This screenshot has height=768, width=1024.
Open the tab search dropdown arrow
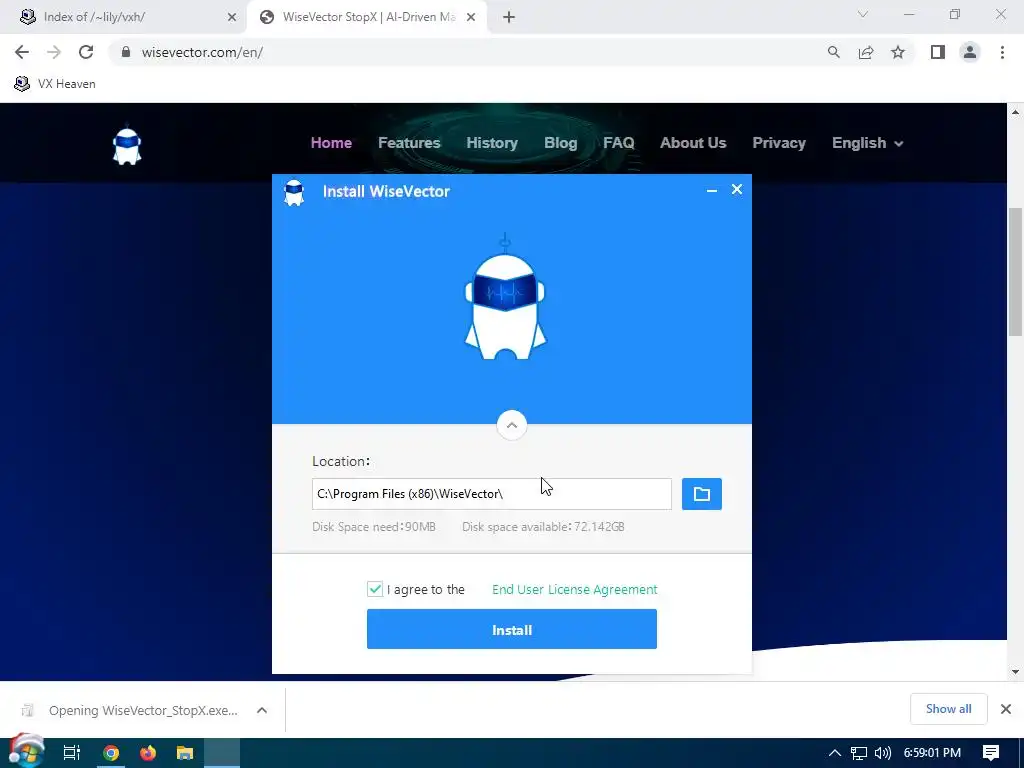(863, 14)
